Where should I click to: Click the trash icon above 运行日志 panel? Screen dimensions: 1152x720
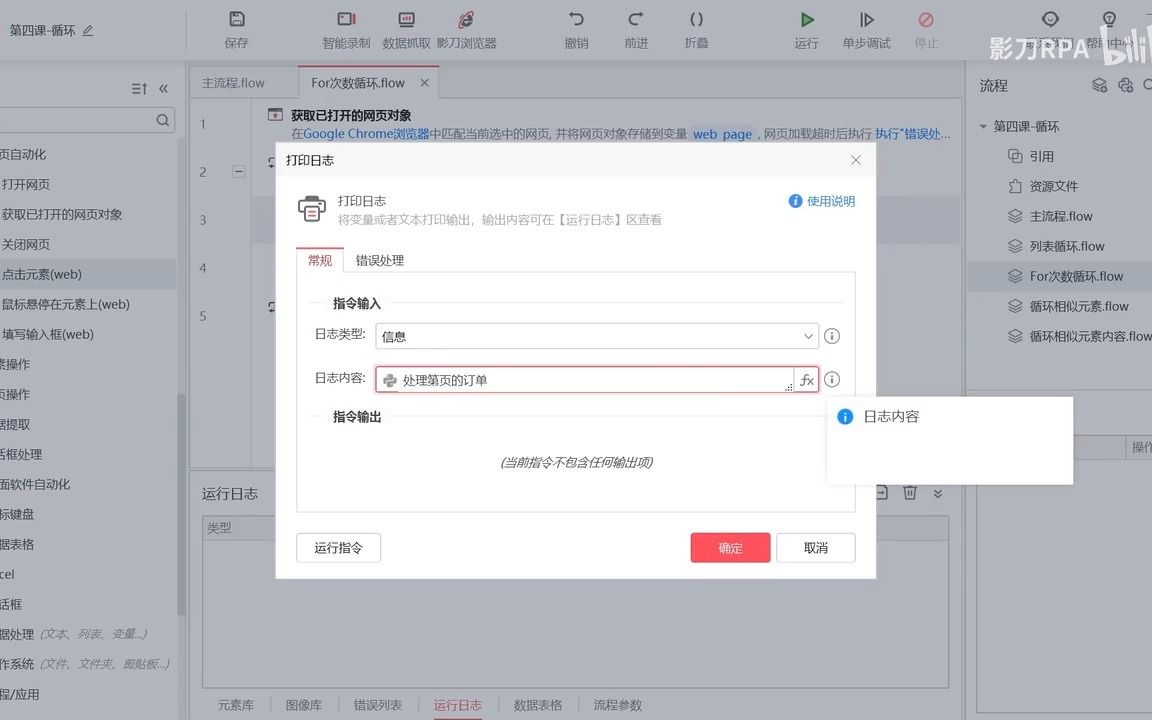(x=909, y=492)
